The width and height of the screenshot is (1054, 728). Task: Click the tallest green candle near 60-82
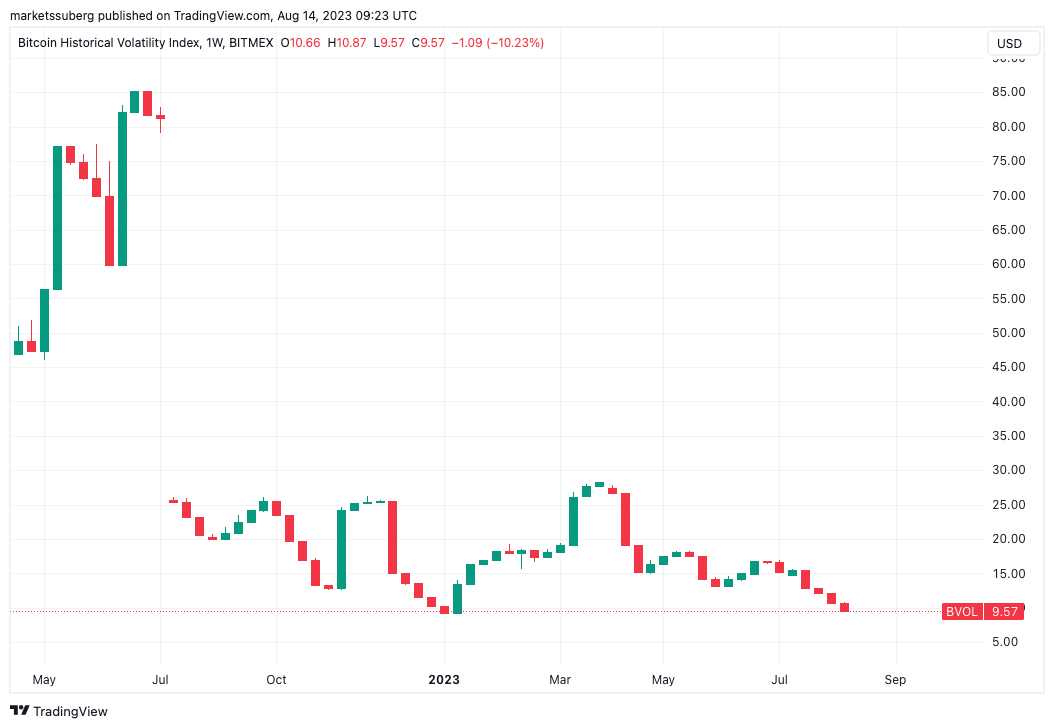tap(123, 188)
